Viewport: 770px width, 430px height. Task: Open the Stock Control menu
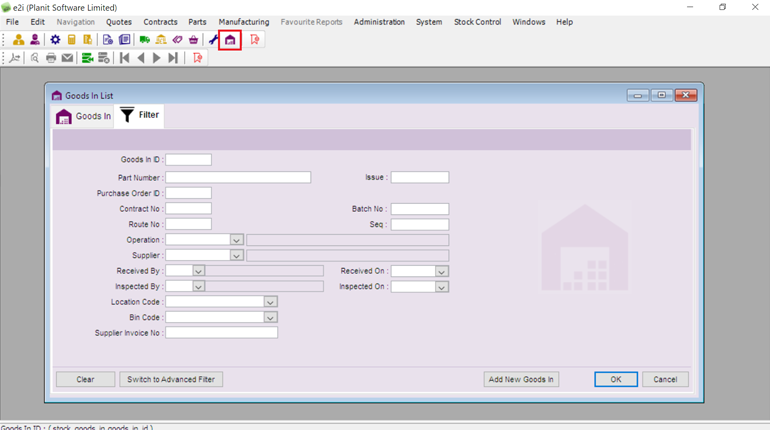[477, 22]
